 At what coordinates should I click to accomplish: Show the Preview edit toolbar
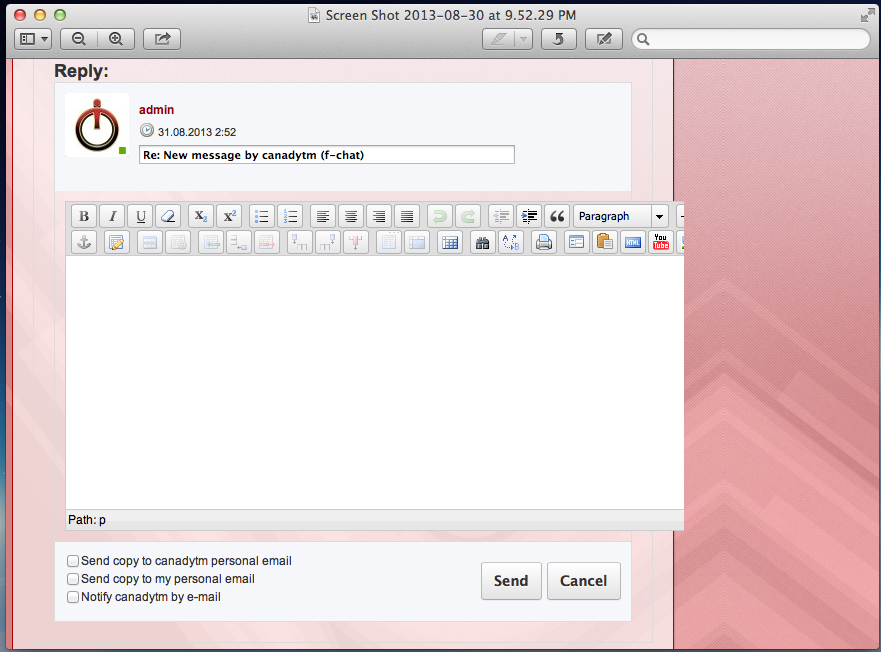[603, 39]
